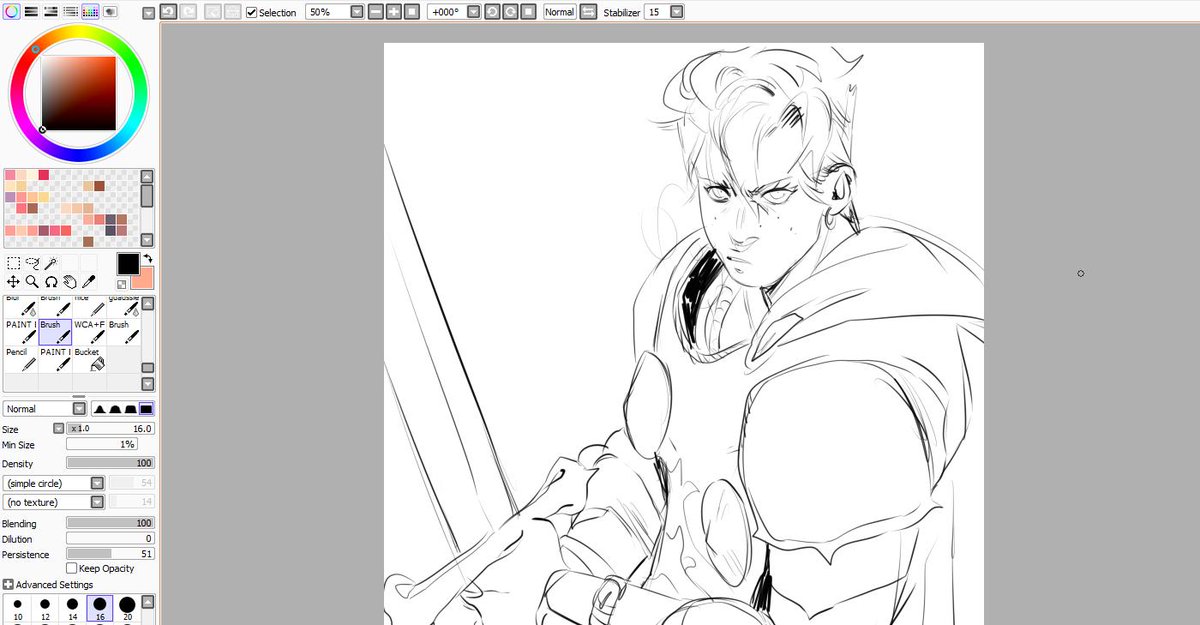
Task: Toggle the RGB slider panel icon
Action: [x=31, y=12]
